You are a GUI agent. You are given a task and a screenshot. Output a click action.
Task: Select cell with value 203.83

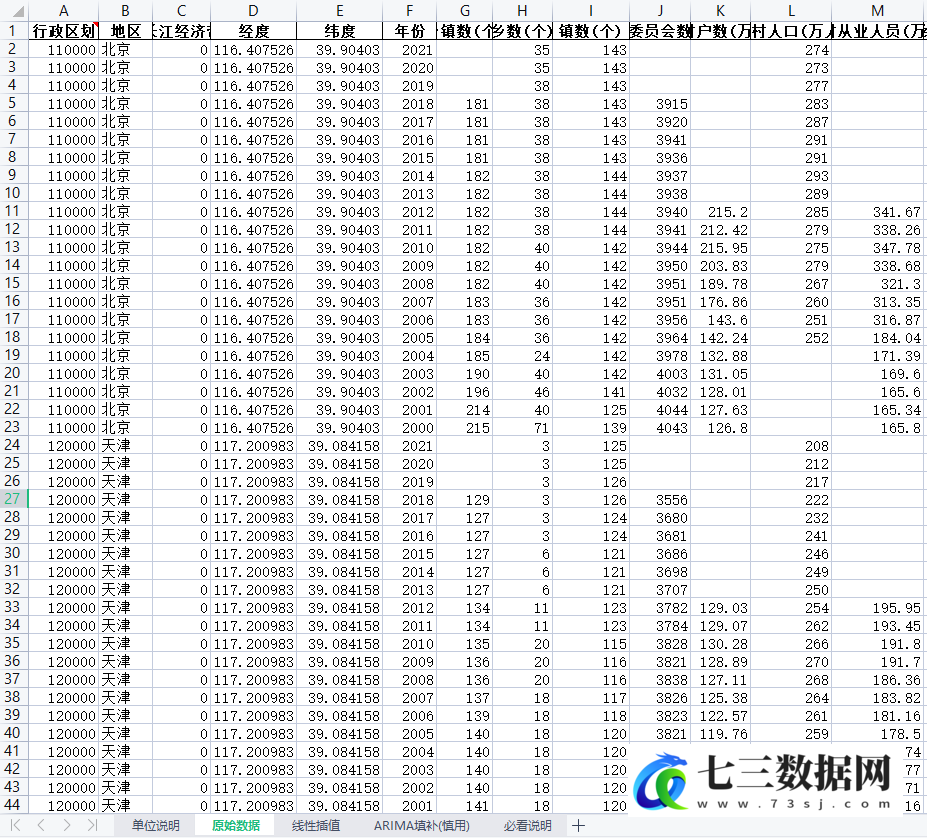coord(720,266)
